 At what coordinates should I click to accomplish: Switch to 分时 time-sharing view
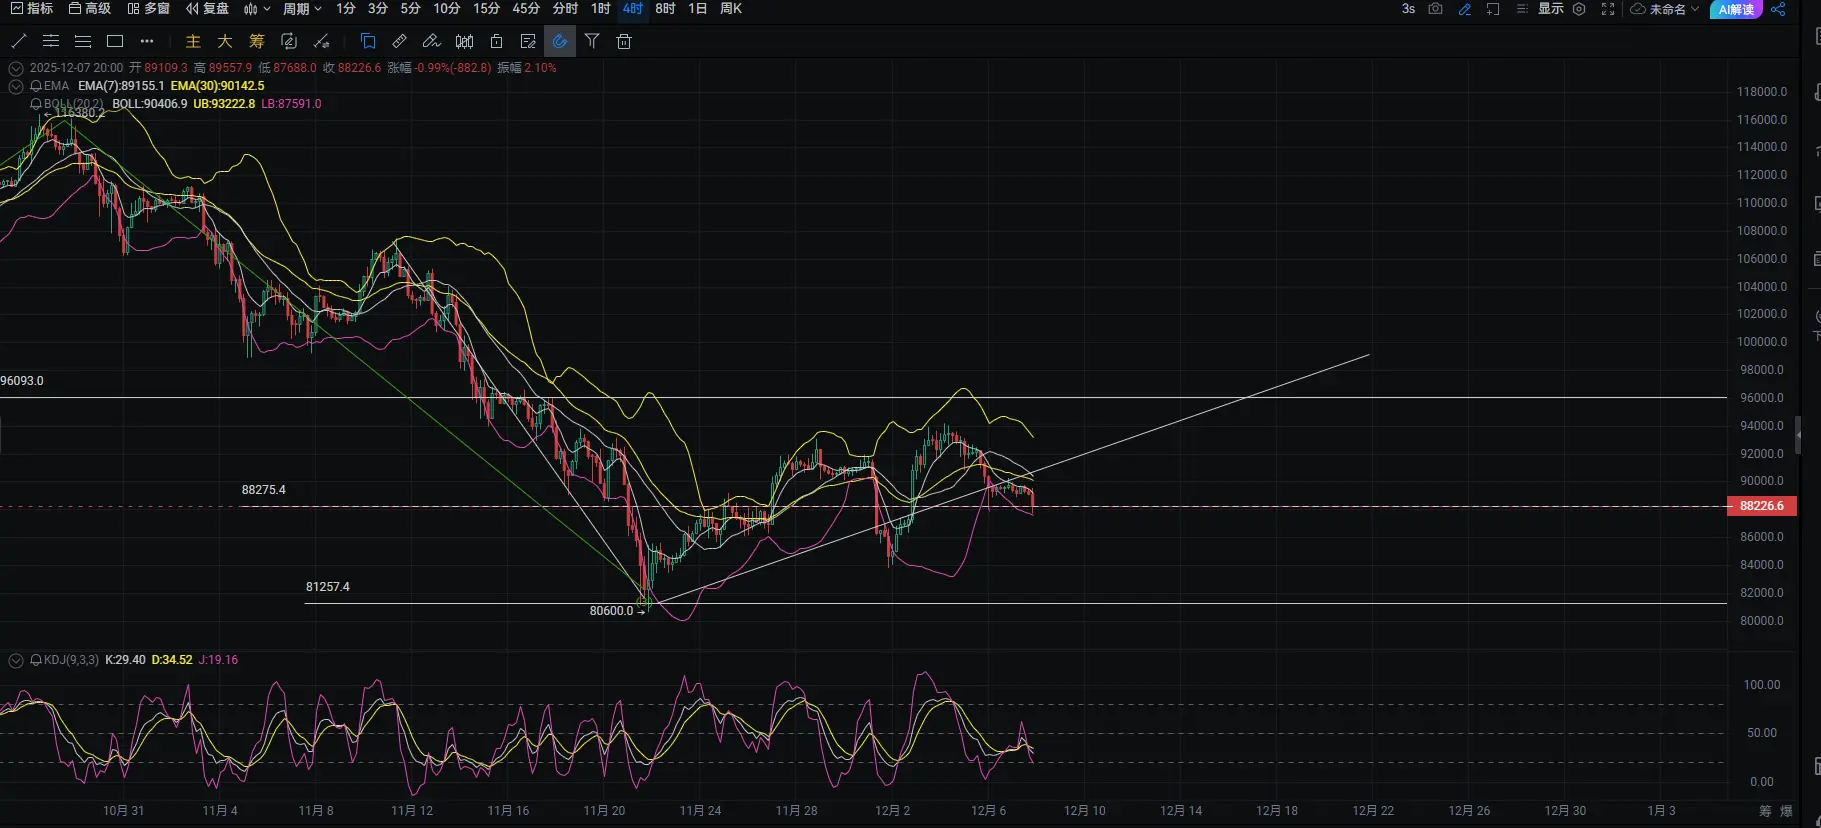(565, 9)
